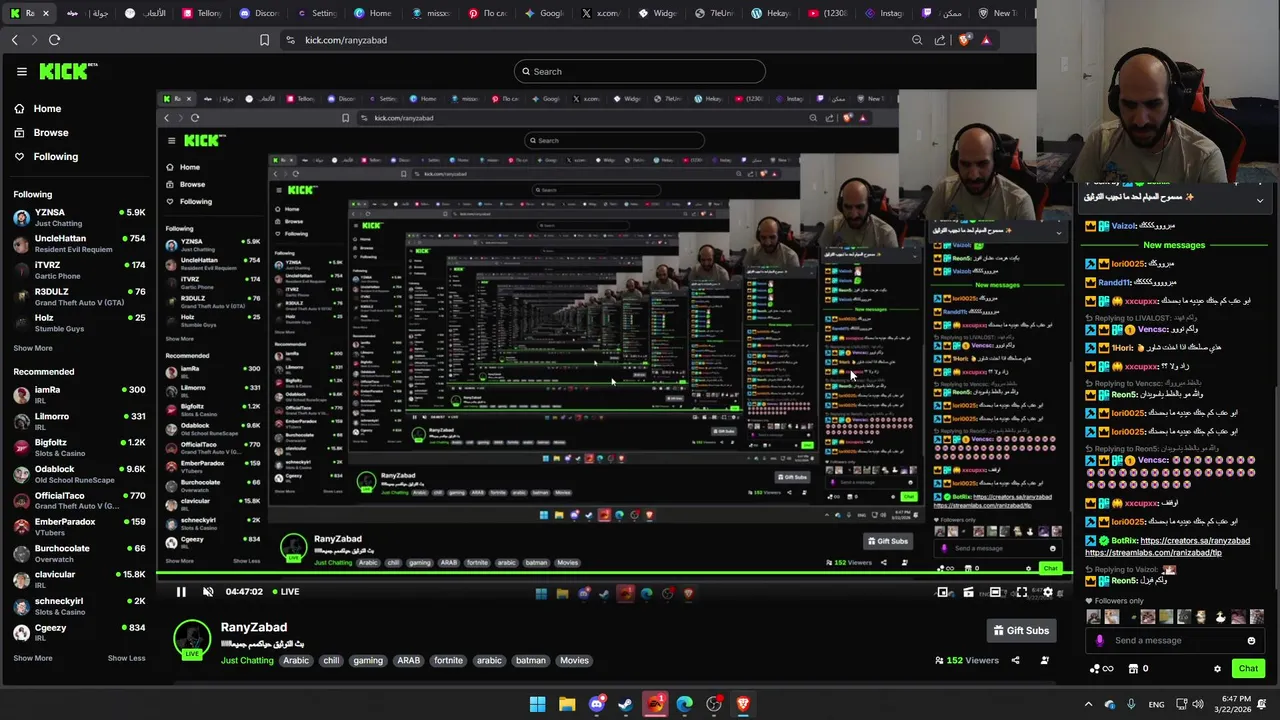The image size is (1280, 720).
Task: Switch to the Discord browser tab
Action: pos(258,13)
